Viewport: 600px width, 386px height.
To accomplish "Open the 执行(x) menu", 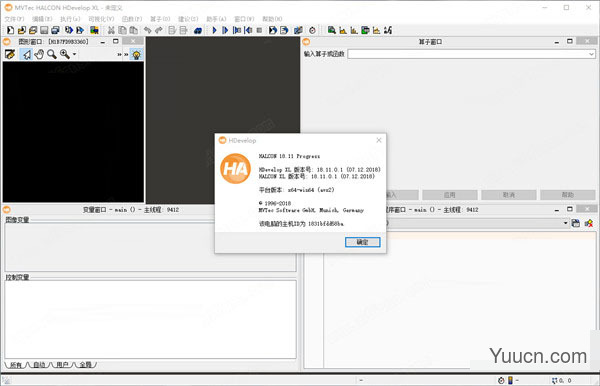I will click(x=70, y=19).
